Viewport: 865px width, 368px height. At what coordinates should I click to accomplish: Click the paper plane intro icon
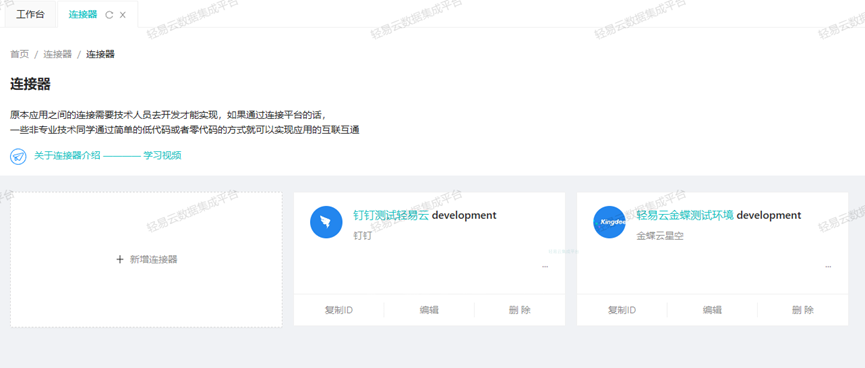click(18, 156)
